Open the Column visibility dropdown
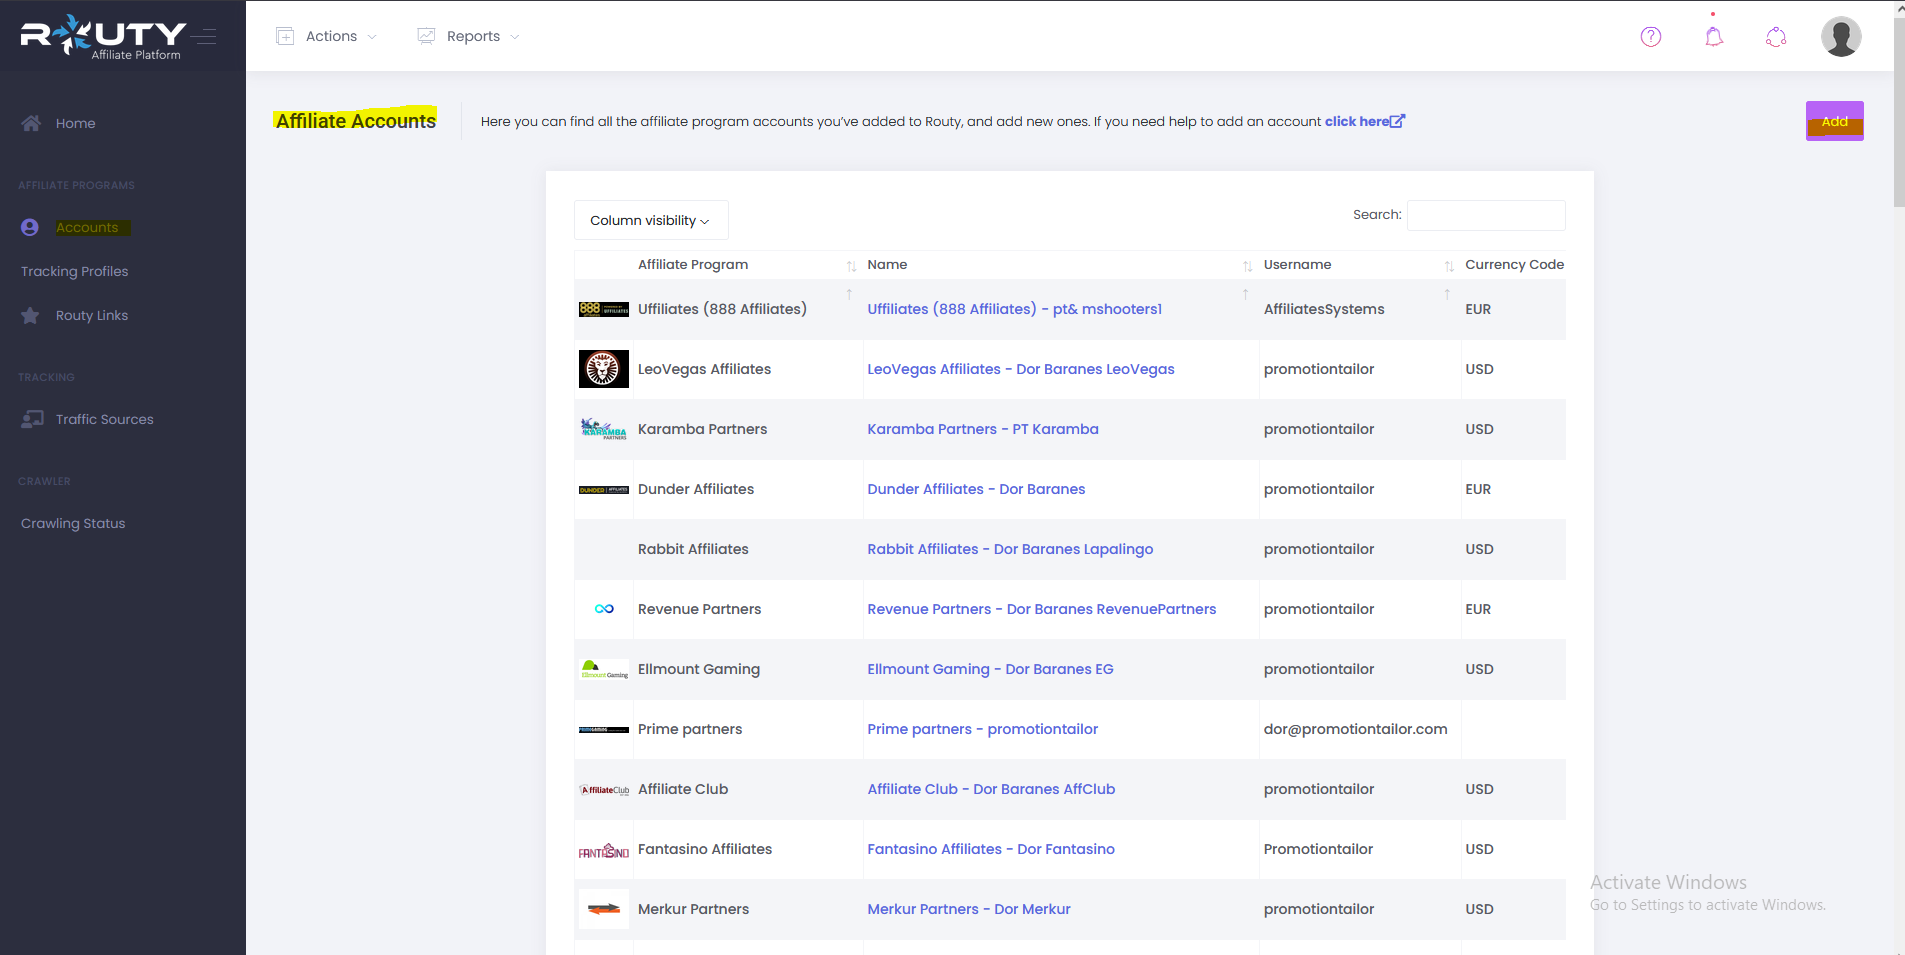1905x955 pixels. (x=651, y=220)
